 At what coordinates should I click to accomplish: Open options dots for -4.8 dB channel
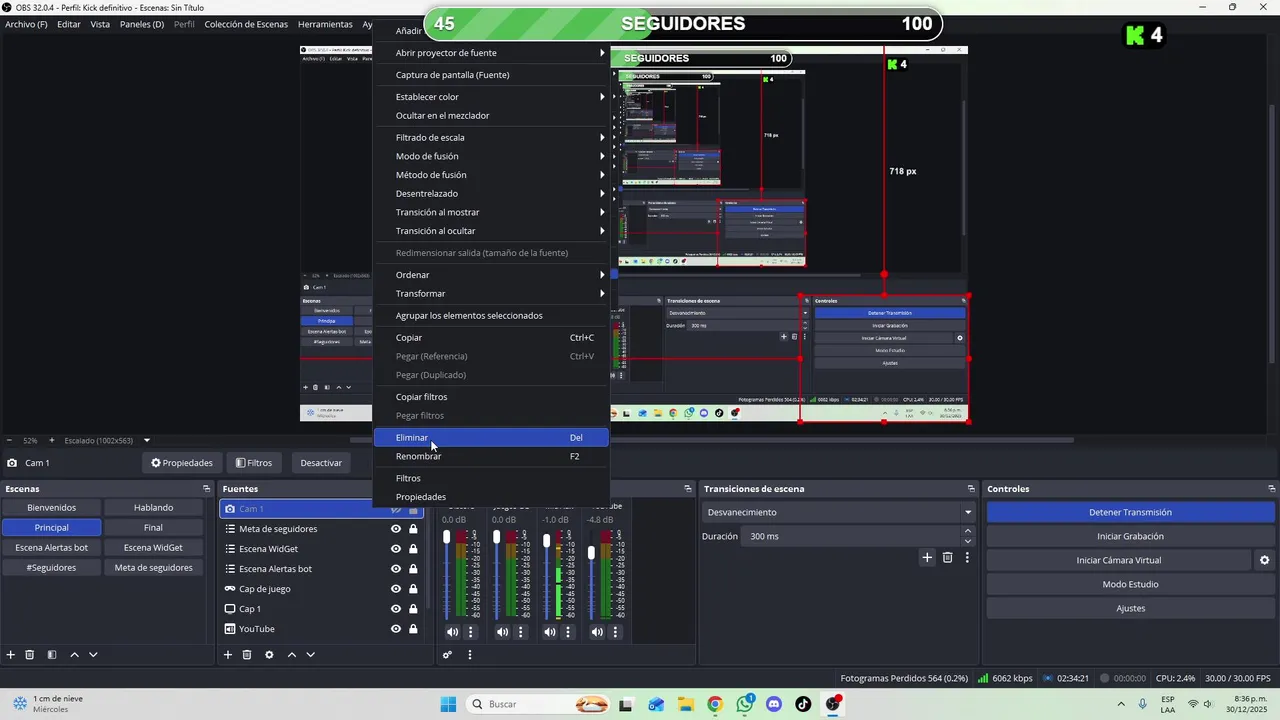click(615, 632)
